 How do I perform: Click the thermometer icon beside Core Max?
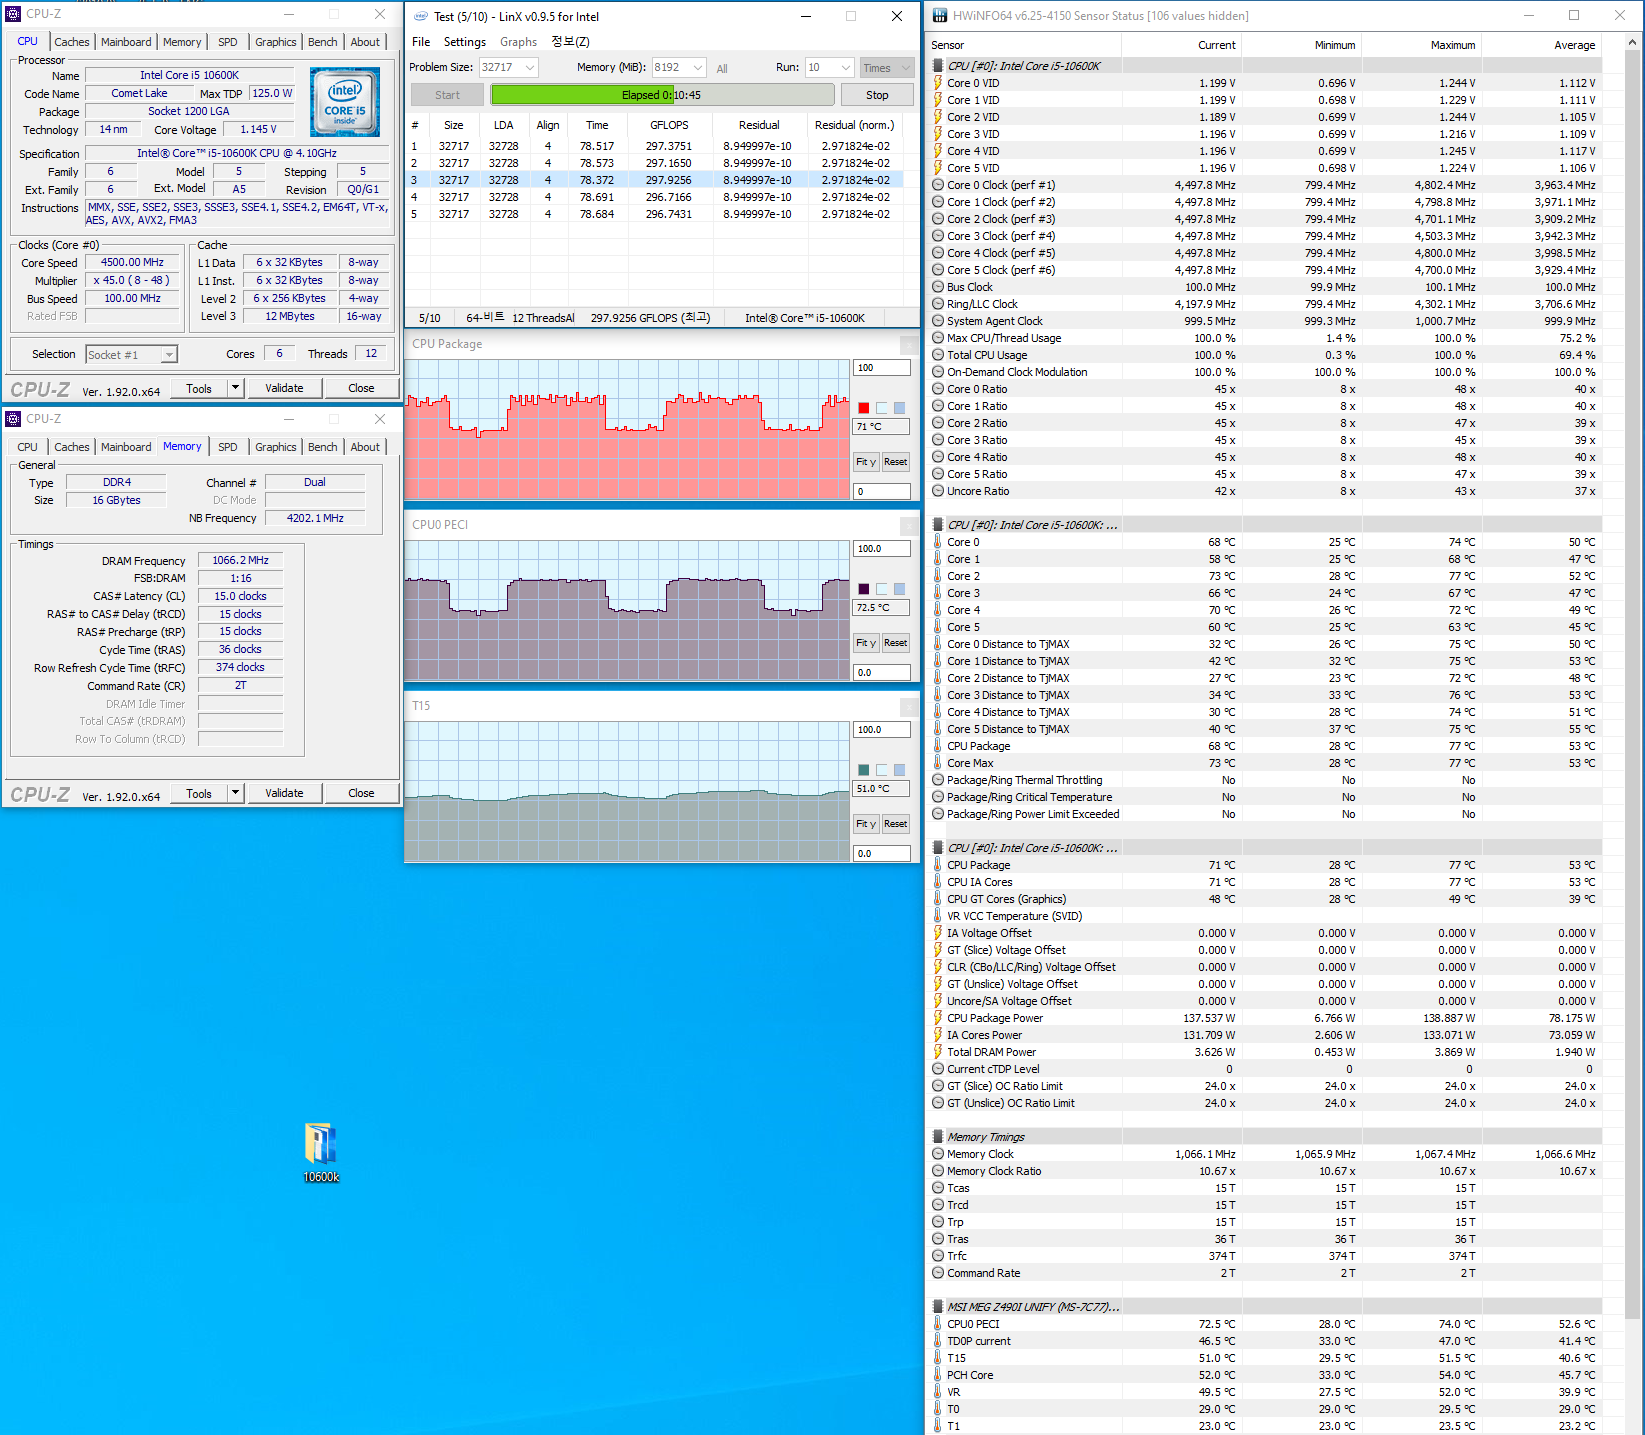[x=938, y=763]
